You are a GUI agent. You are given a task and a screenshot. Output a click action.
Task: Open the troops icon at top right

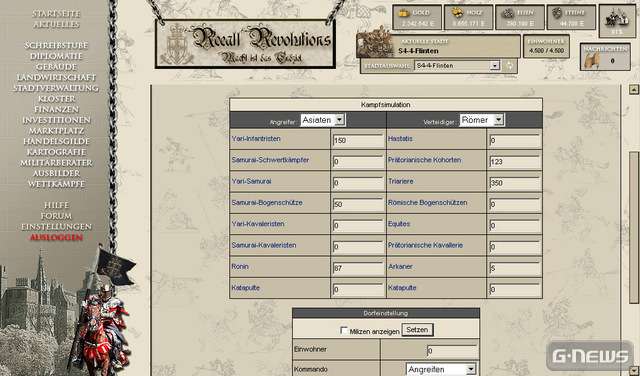pos(617,21)
